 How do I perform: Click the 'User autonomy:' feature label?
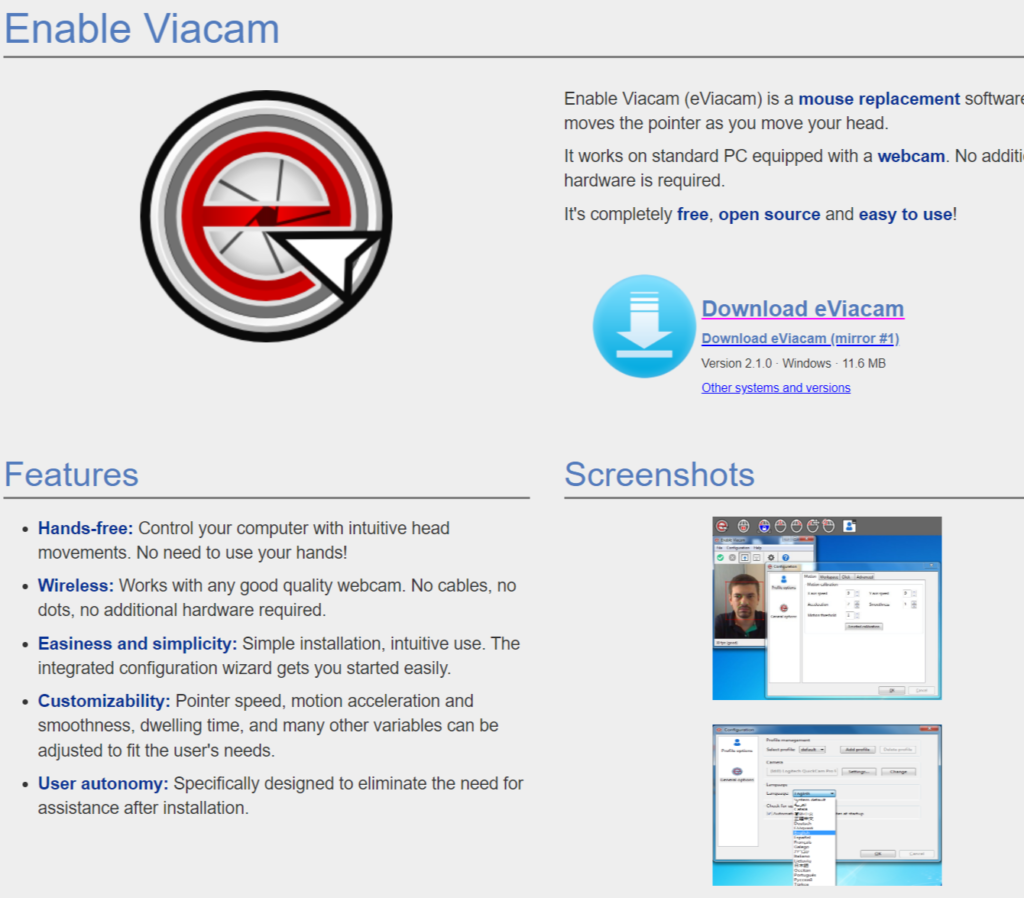point(103,784)
